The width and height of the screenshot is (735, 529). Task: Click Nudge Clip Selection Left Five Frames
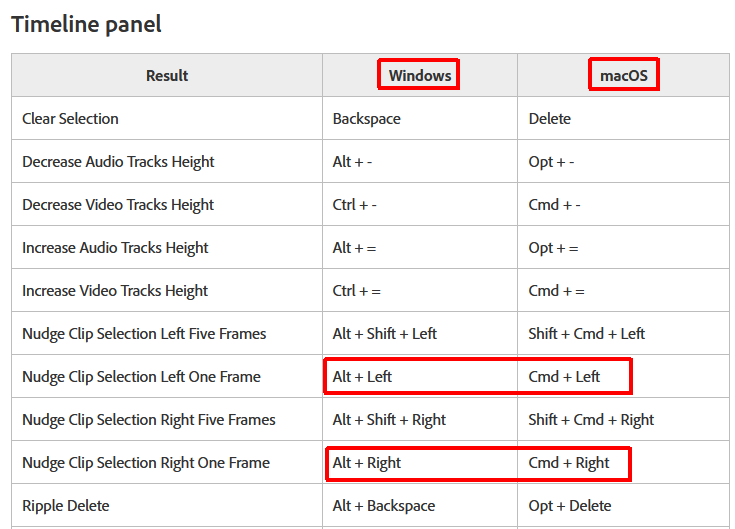click(x=144, y=334)
